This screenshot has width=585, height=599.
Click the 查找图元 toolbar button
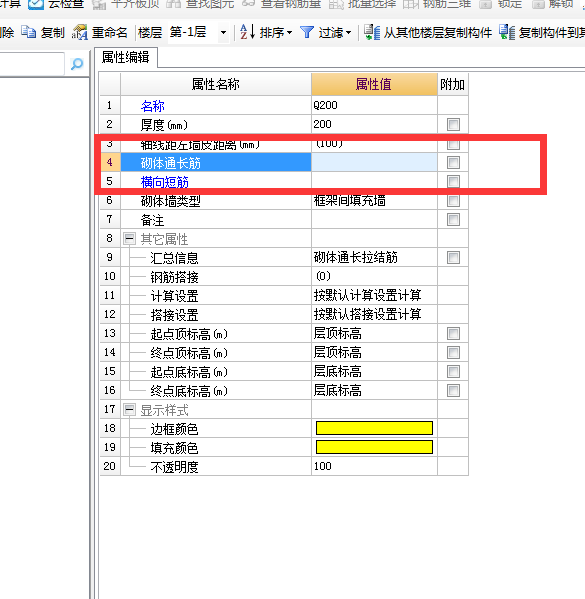click(200, 4)
